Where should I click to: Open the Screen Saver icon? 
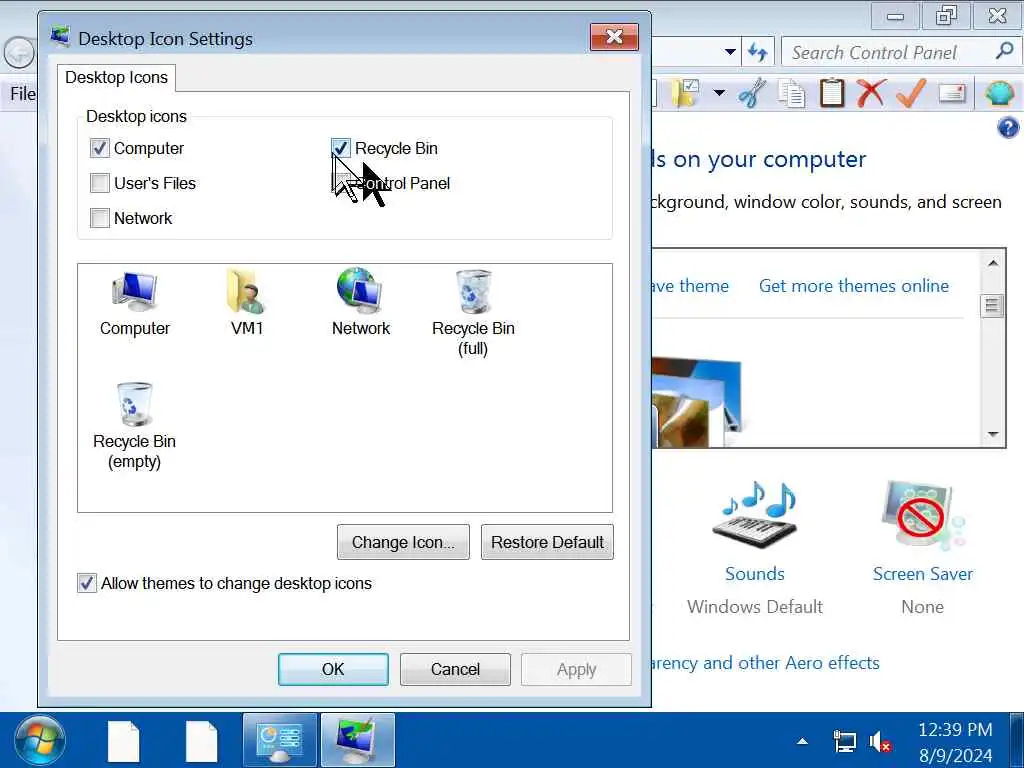tap(922, 516)
